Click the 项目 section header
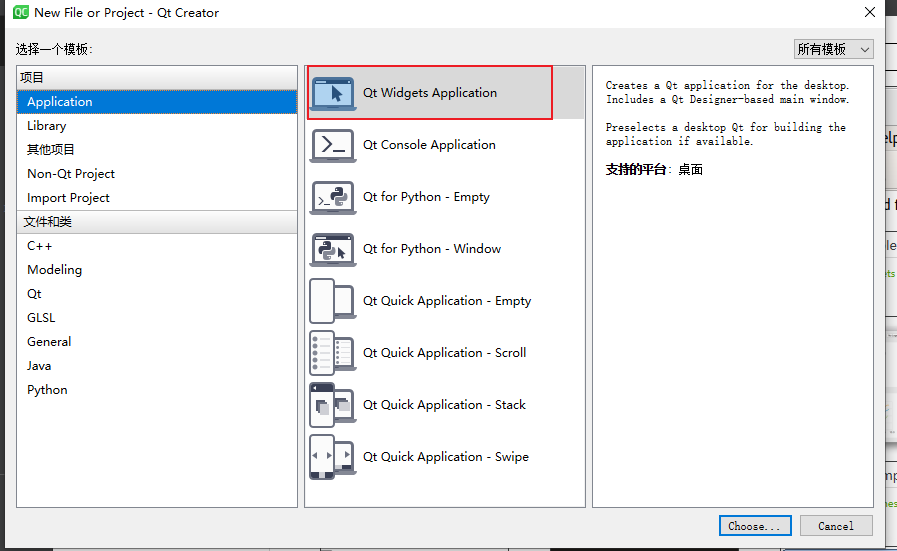Screen dimensions: 897x551 [157, 78]
